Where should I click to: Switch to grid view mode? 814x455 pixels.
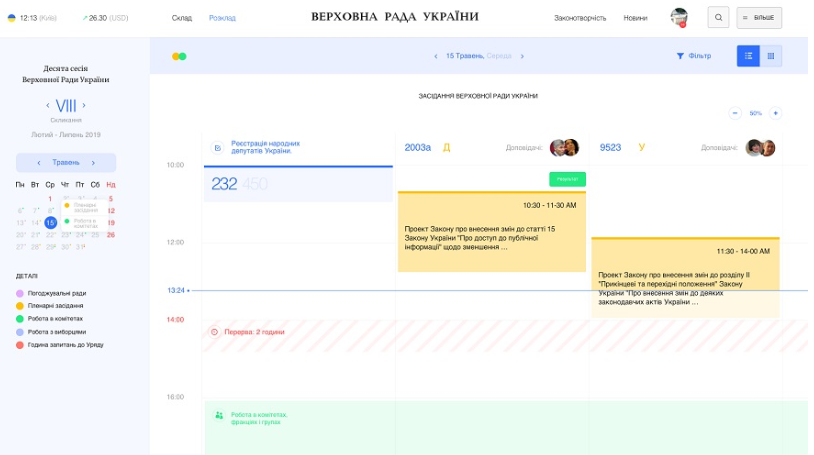(x=770, y=56)
